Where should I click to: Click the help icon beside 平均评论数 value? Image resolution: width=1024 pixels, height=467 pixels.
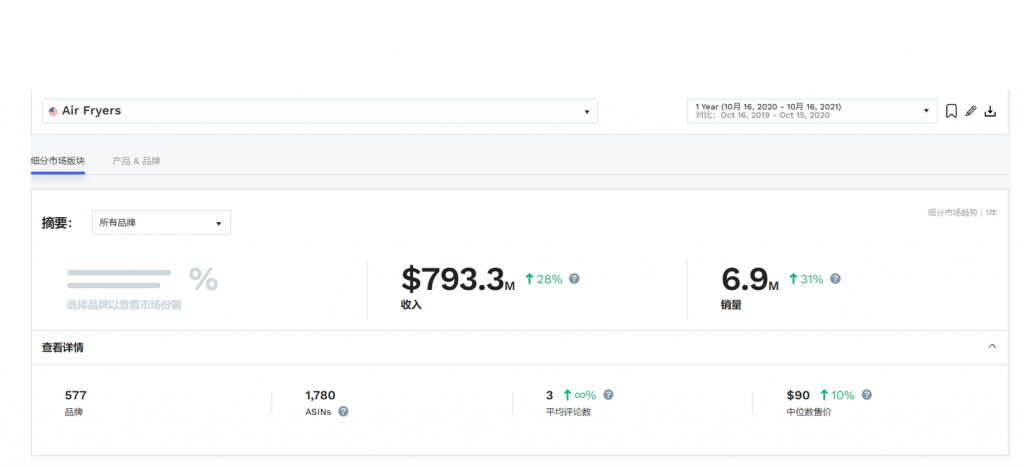coord(608,395)
